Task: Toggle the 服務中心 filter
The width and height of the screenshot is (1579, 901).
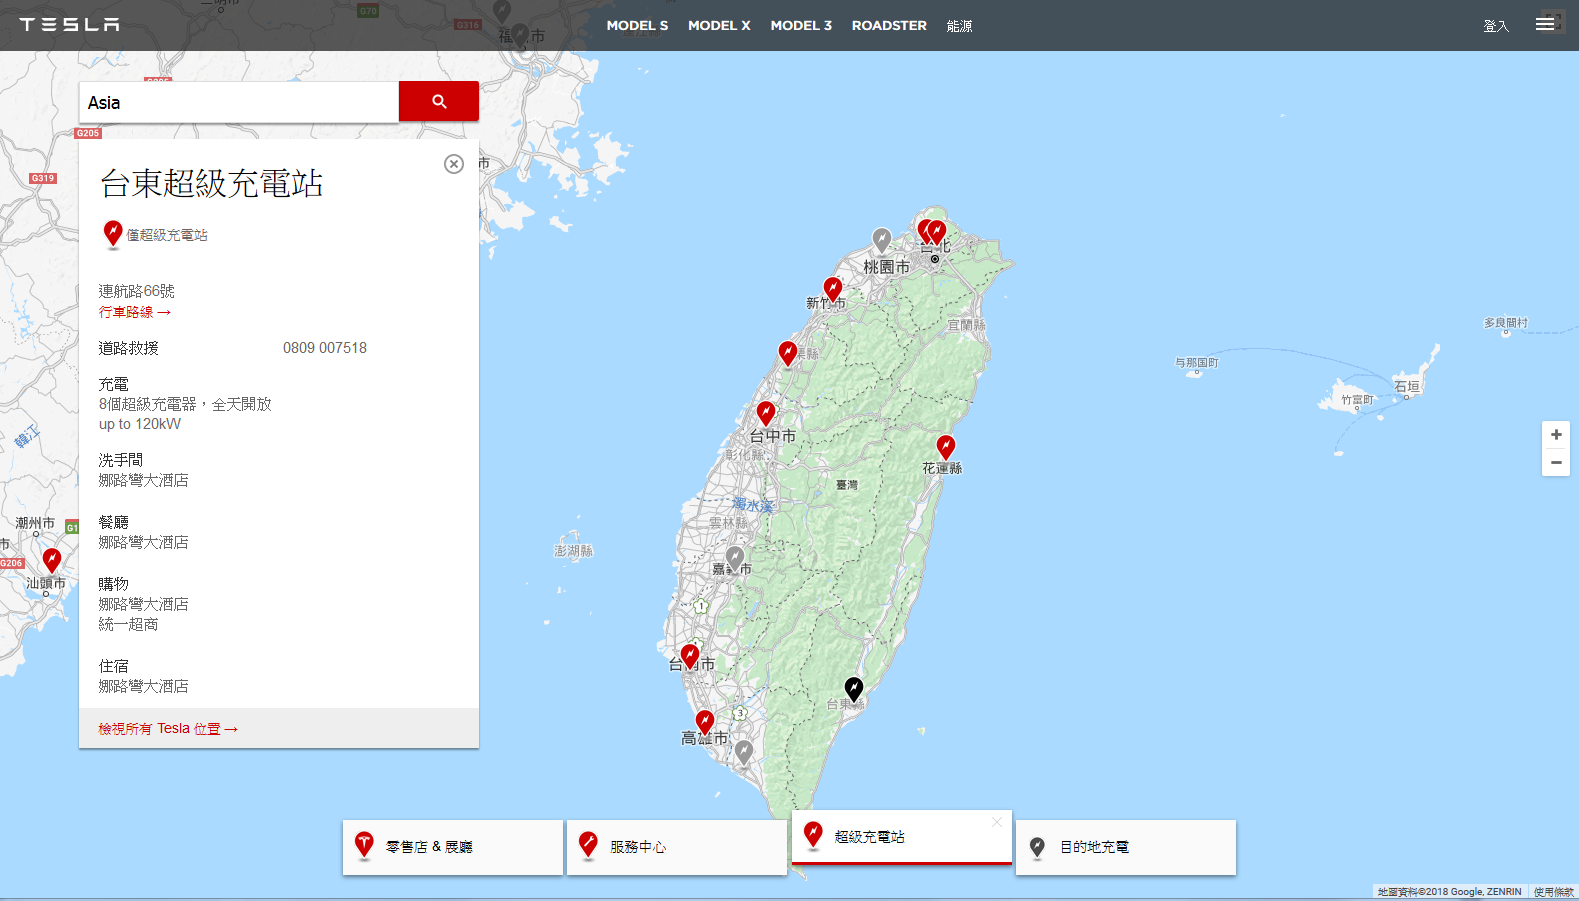Action: pyautogui.click(x=677, y=847)
